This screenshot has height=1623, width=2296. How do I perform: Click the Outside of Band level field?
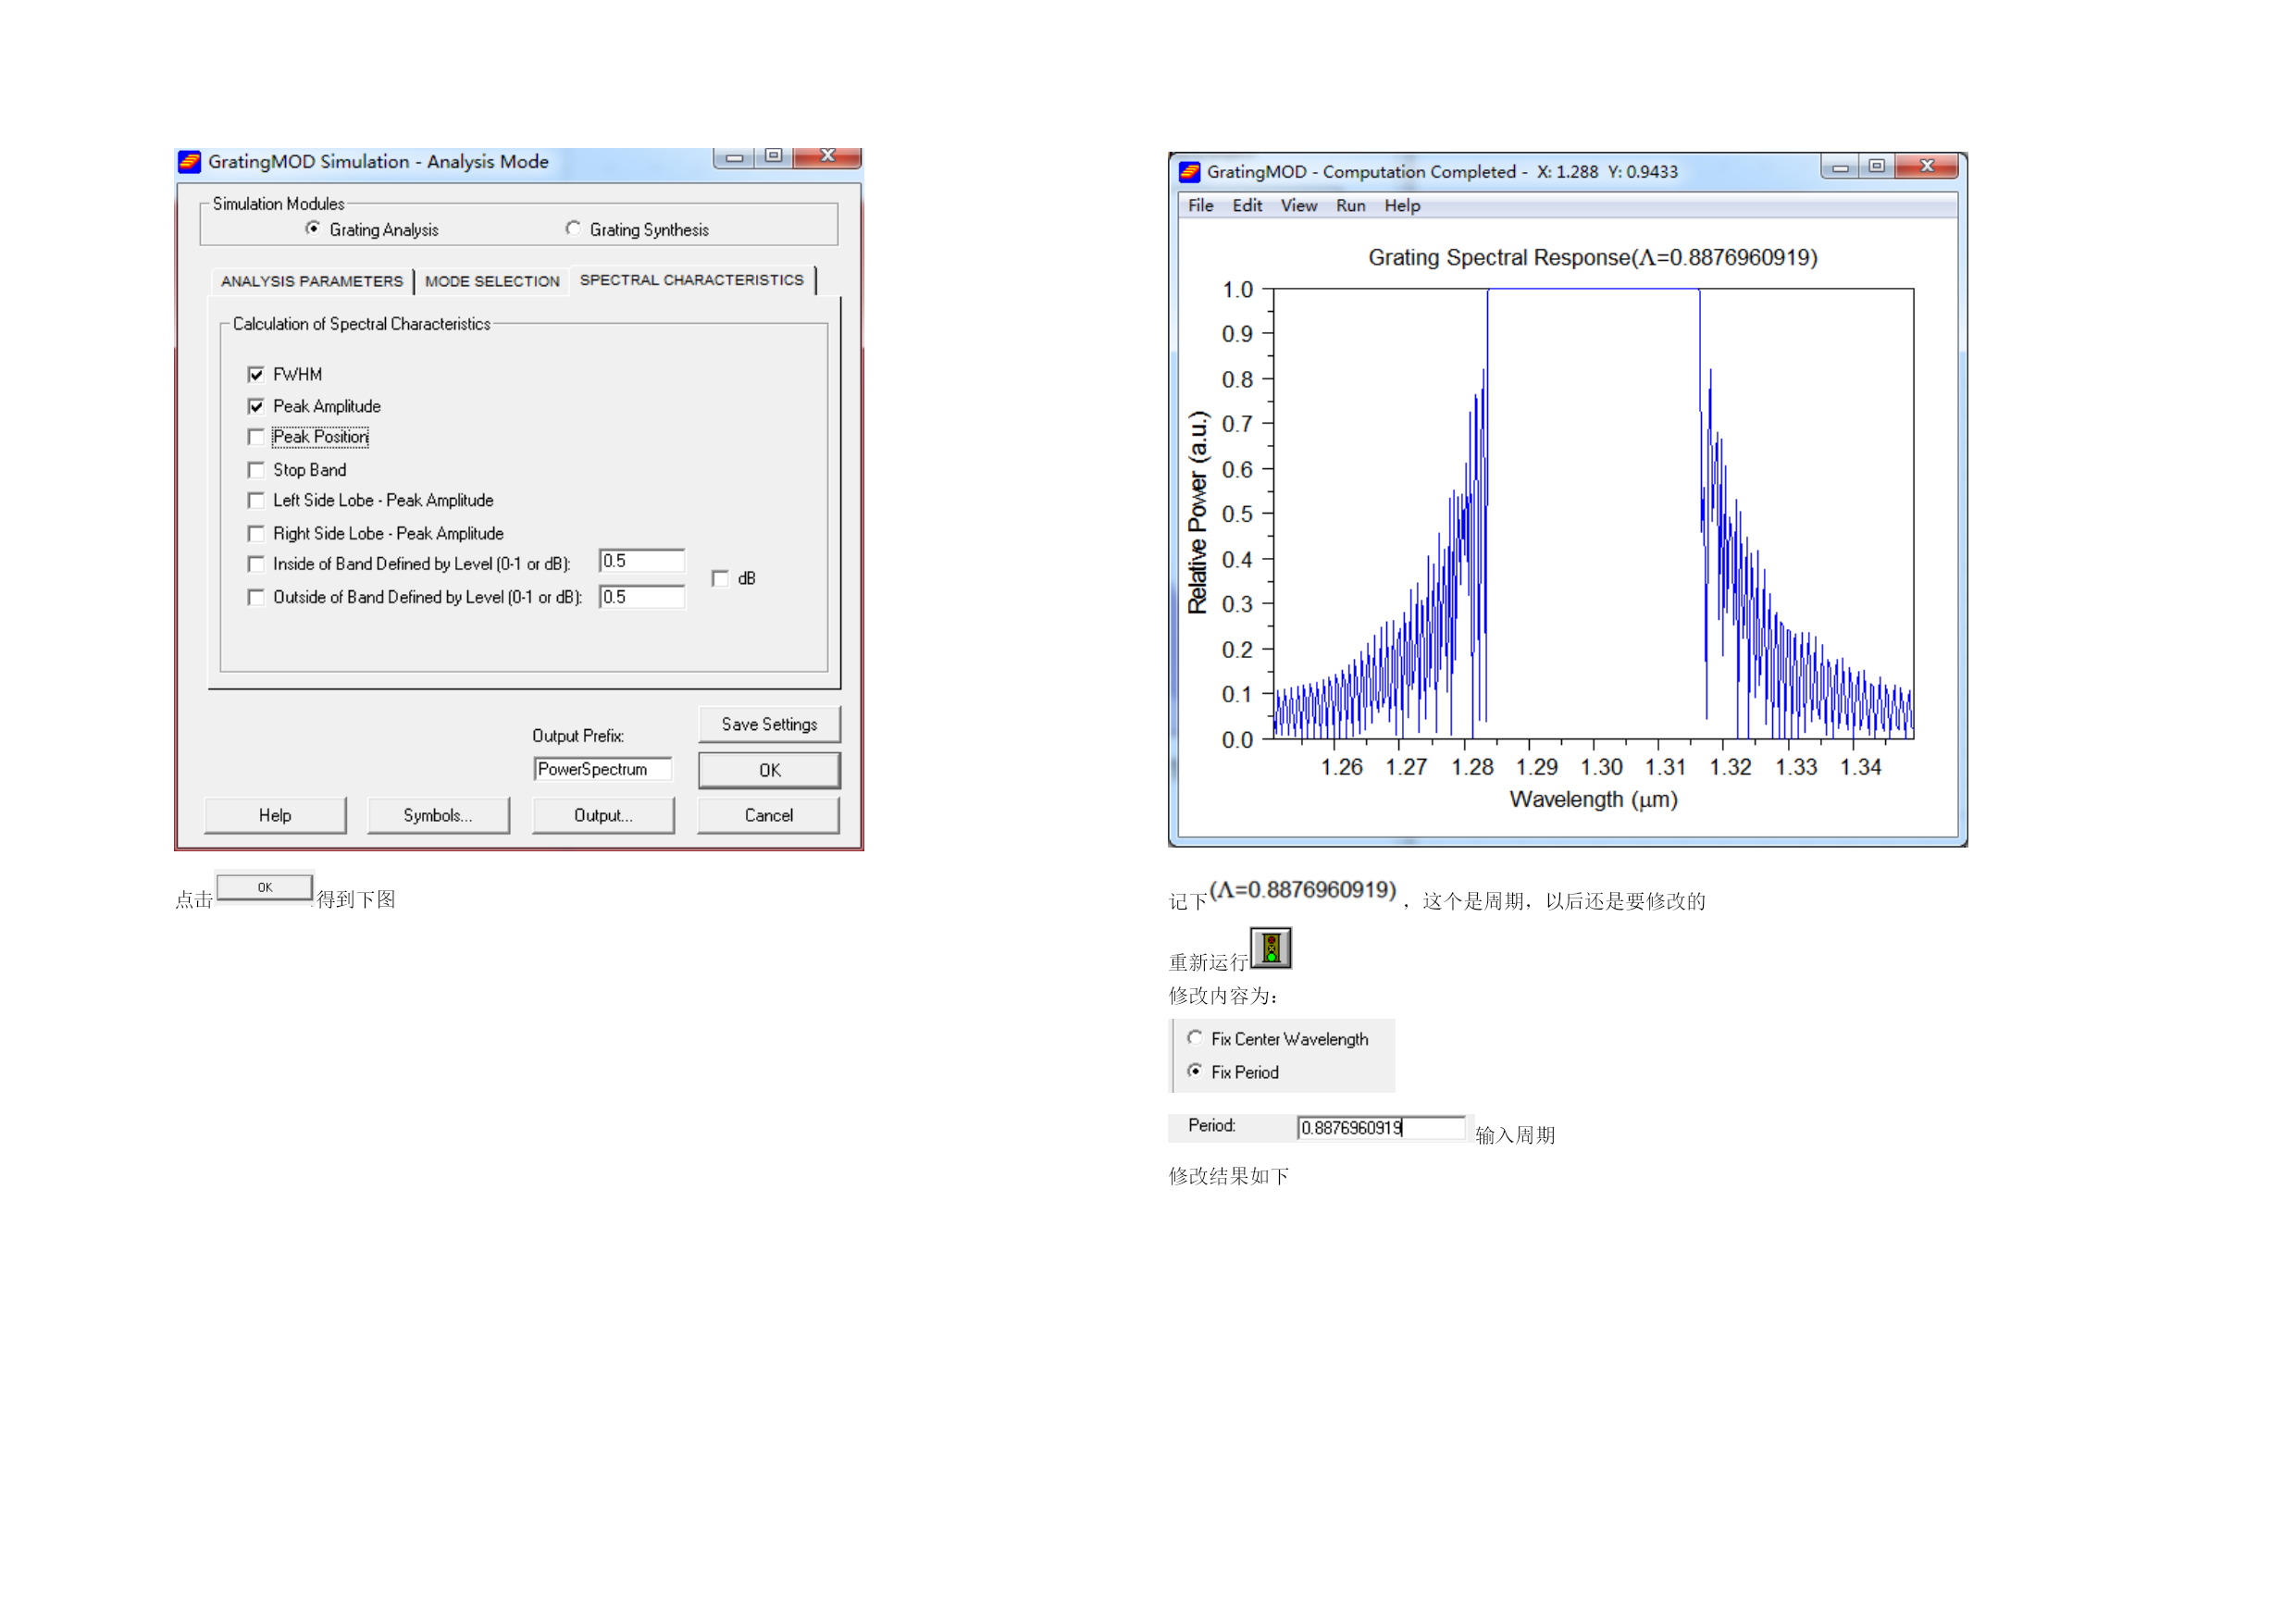tap(642, 597)
